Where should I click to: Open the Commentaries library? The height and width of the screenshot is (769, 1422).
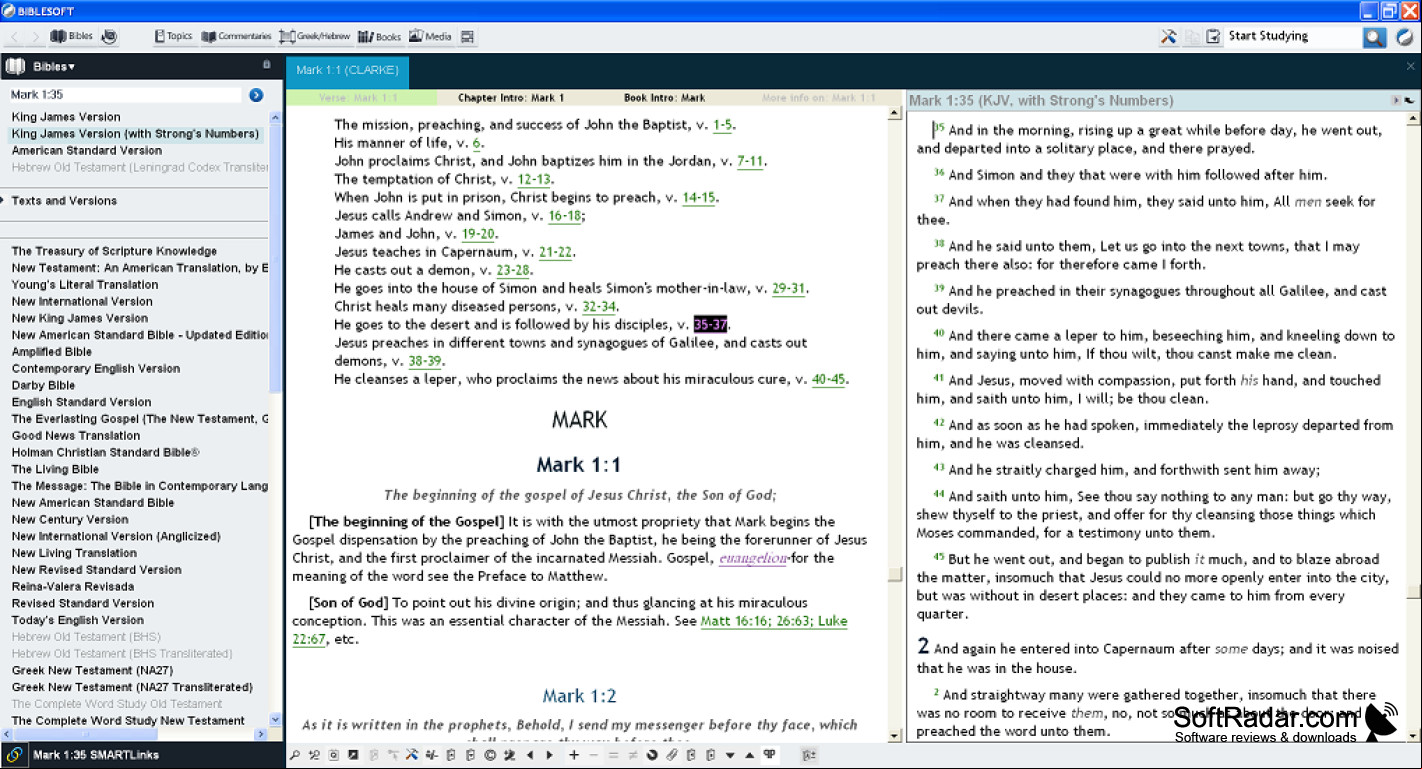pos(236,37)
